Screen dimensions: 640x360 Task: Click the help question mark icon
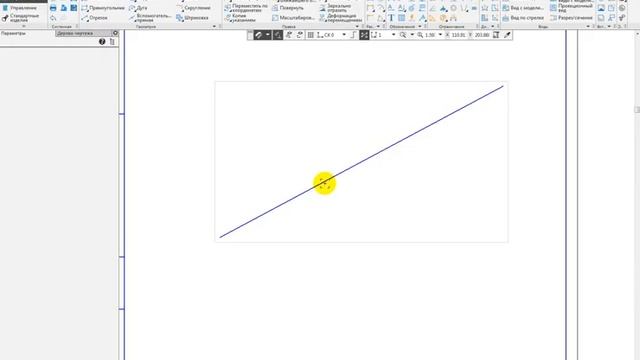pos(102,42)
